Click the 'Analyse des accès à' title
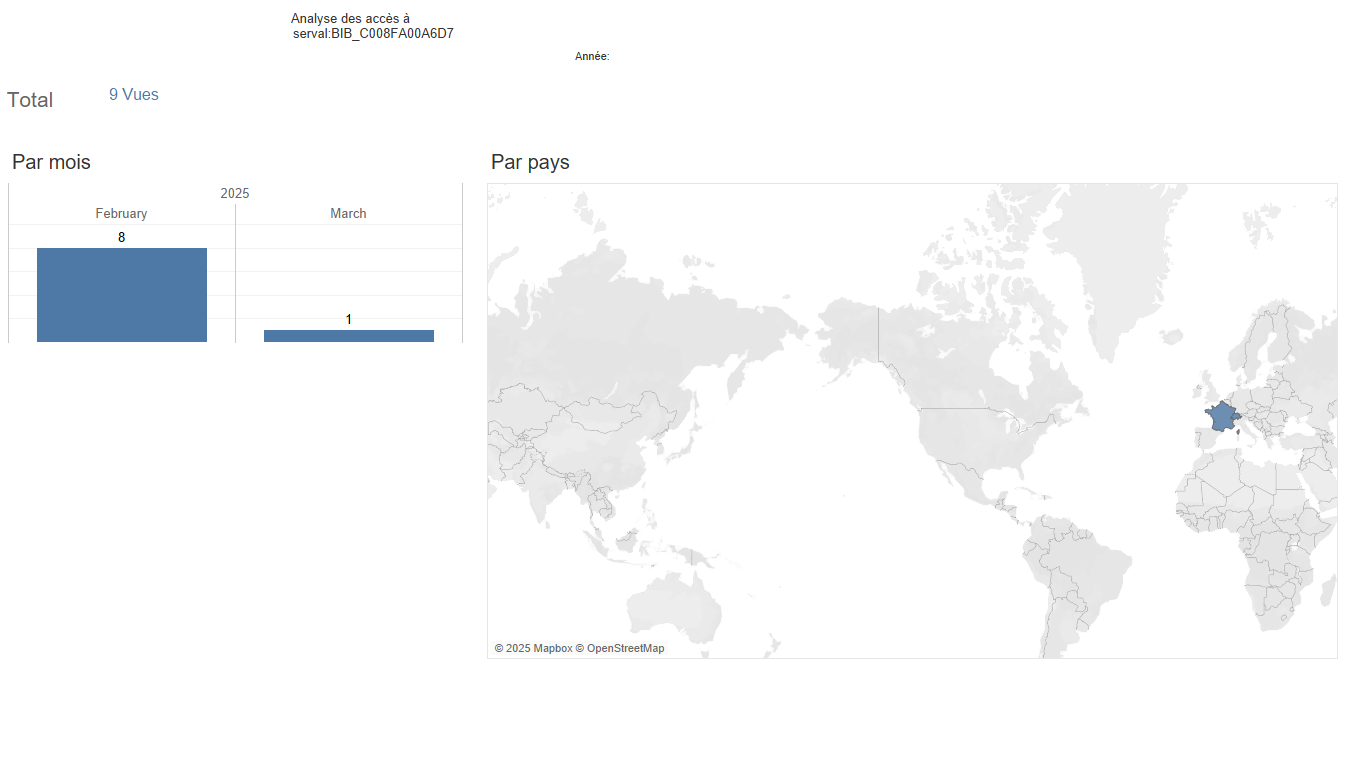The height and width of the screenshot is (768, 1366). point(350,19)
